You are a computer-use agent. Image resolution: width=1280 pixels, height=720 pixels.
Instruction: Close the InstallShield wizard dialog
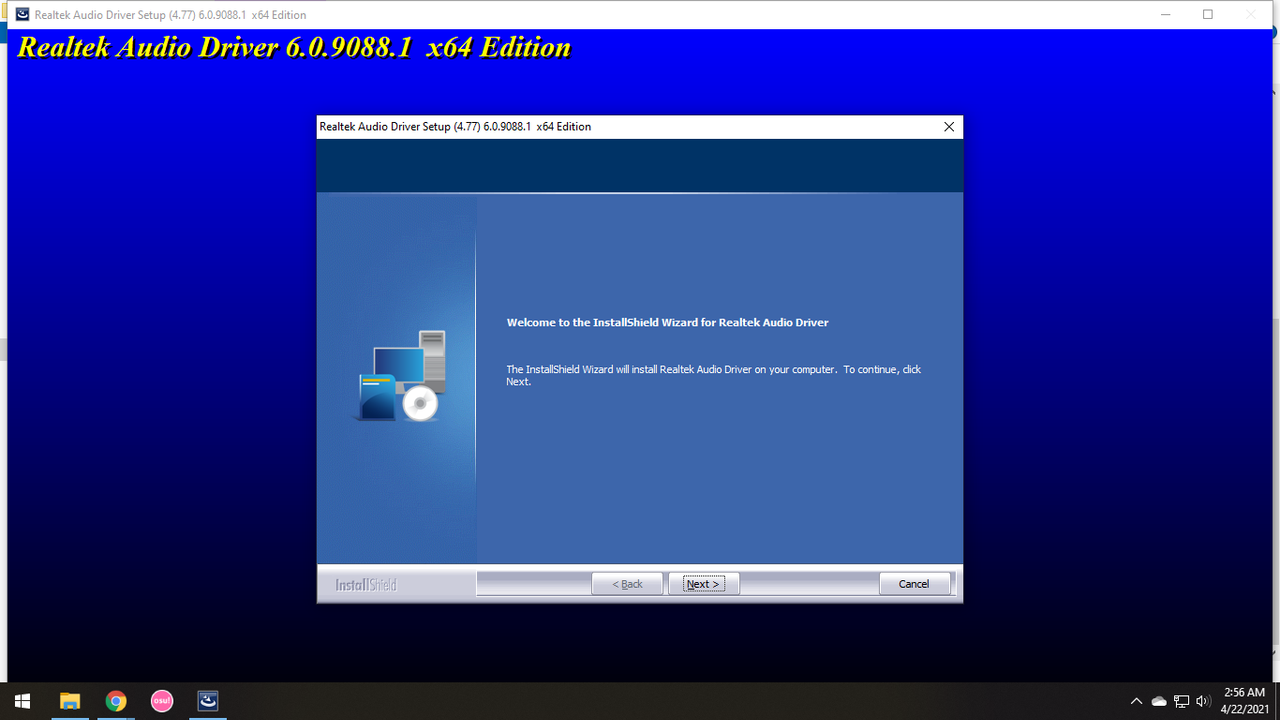(949, 127)
